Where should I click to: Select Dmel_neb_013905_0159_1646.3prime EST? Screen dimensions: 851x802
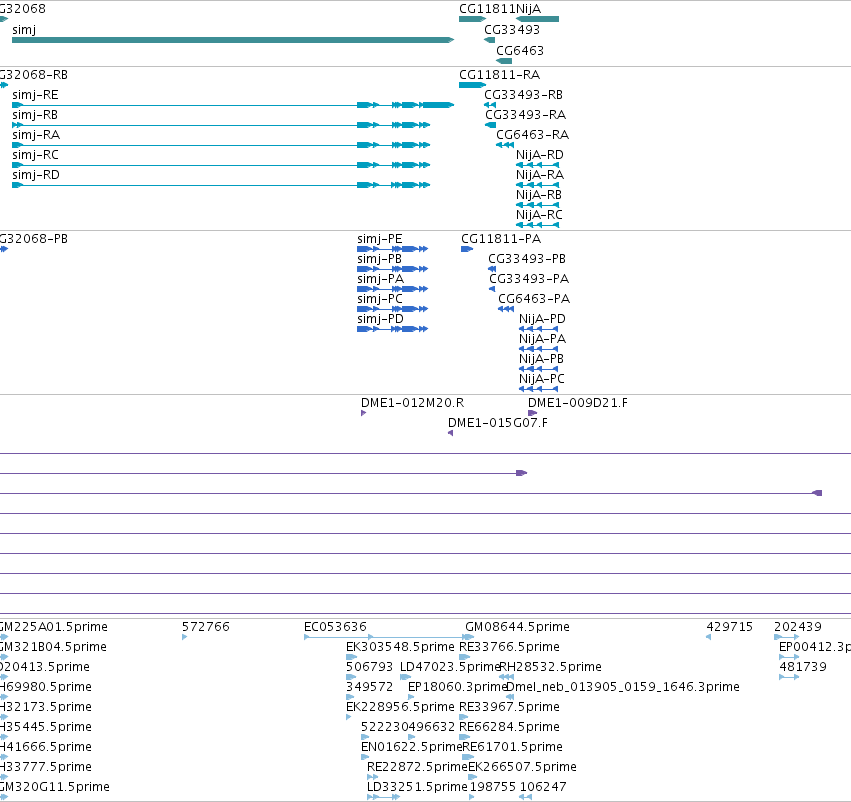pos(510,697)
